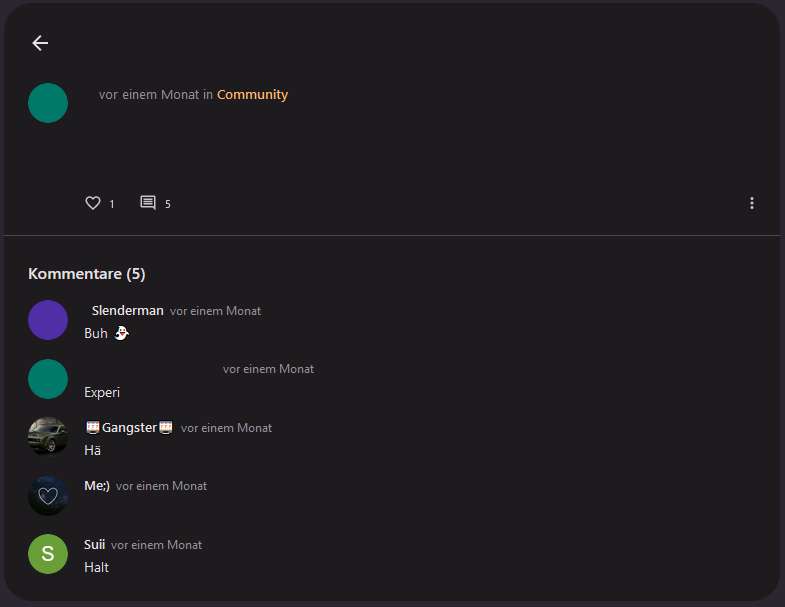This screenshot has height=607, width=785.
Task: Open Gangster's car profile picture
Action: pos(48,437)
